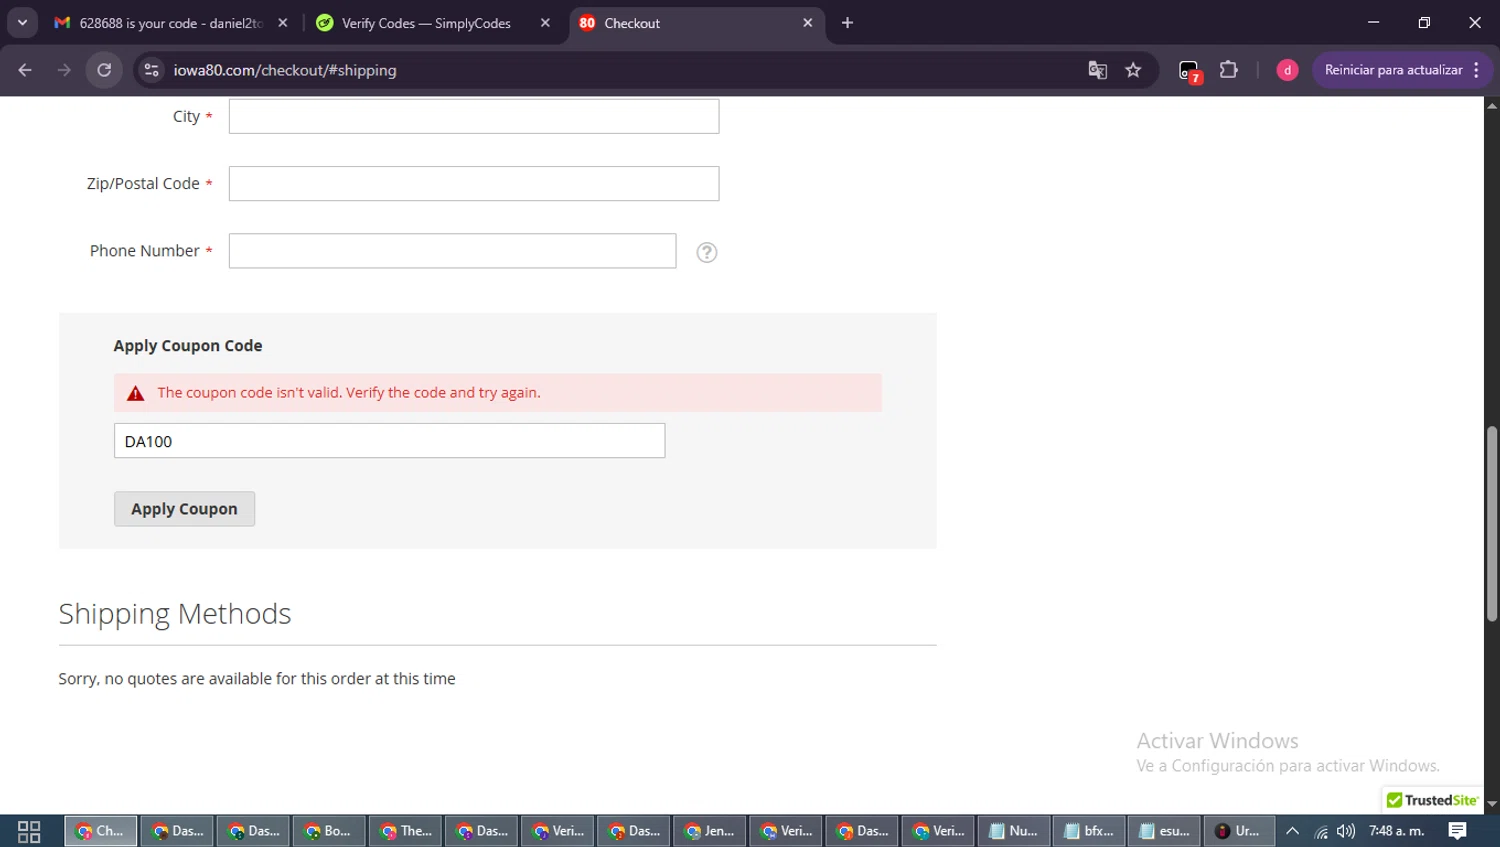Screen dimensions: 1500x847
Task: Close the Gmail tab
Action: (x=283, y=23)
